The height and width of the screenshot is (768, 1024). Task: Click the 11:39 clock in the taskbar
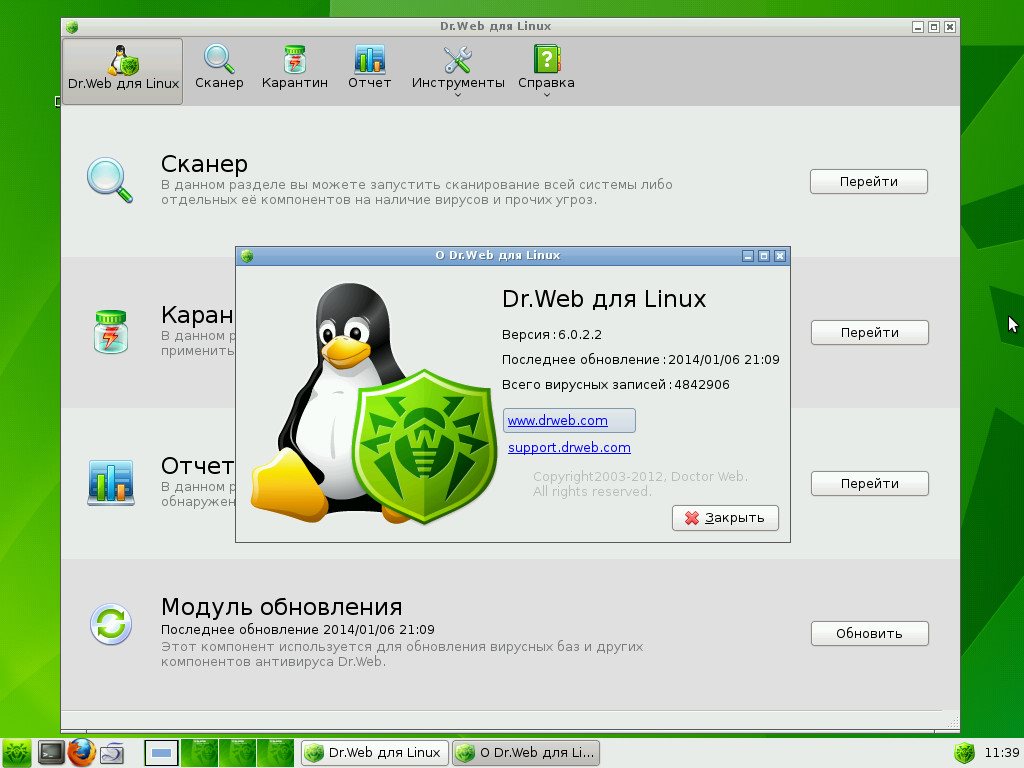coord(1002,753)
